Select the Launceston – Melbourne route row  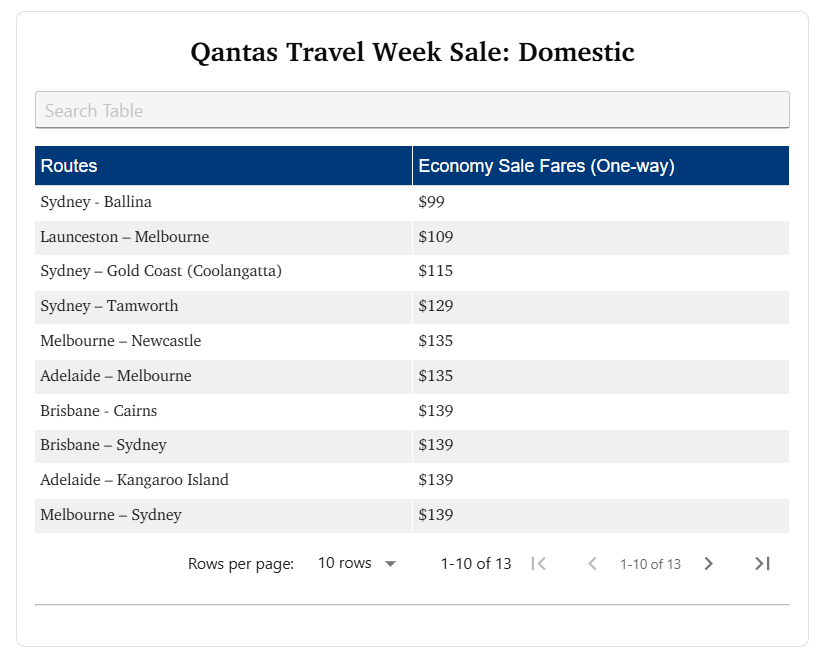point(125,237)
